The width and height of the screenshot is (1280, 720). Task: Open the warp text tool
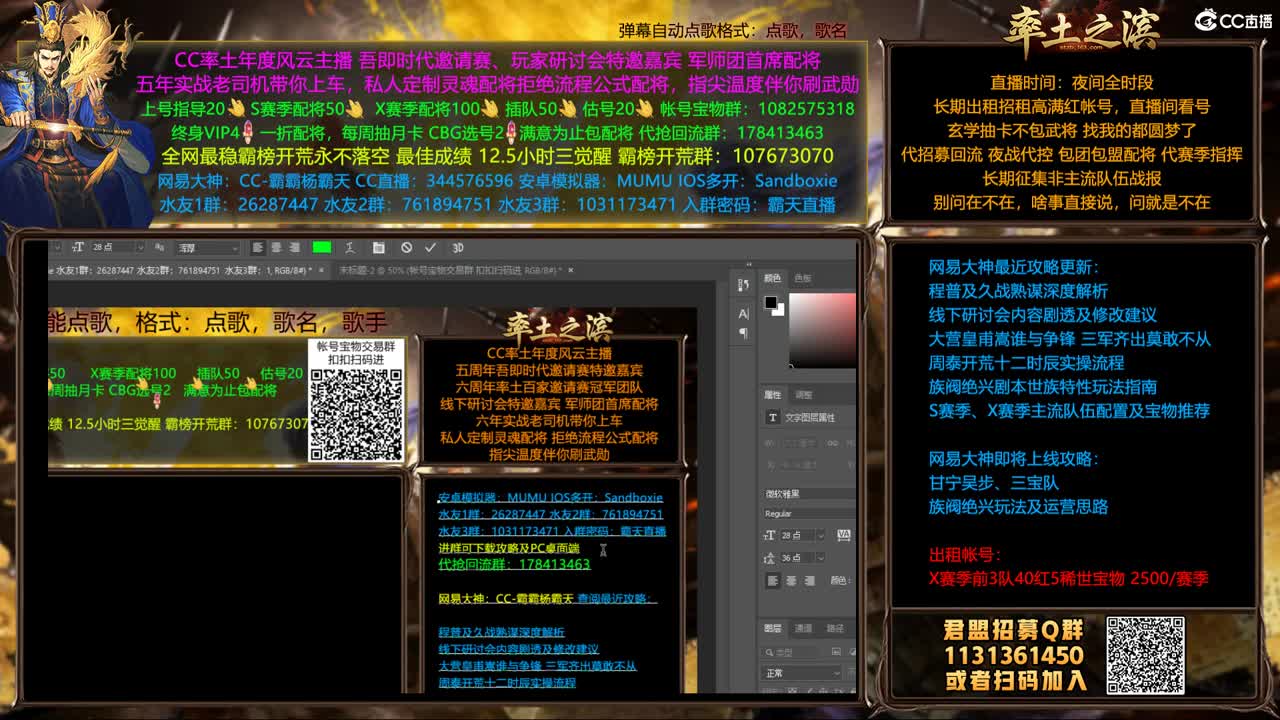coord(349,247)
